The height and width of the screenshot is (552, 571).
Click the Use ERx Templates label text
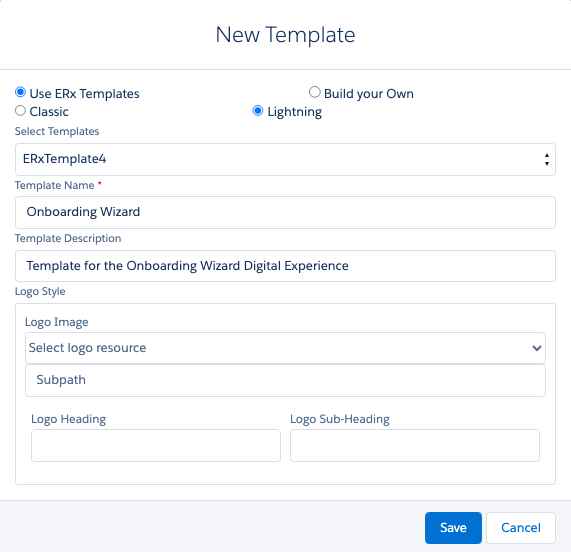tap(84, 94)
